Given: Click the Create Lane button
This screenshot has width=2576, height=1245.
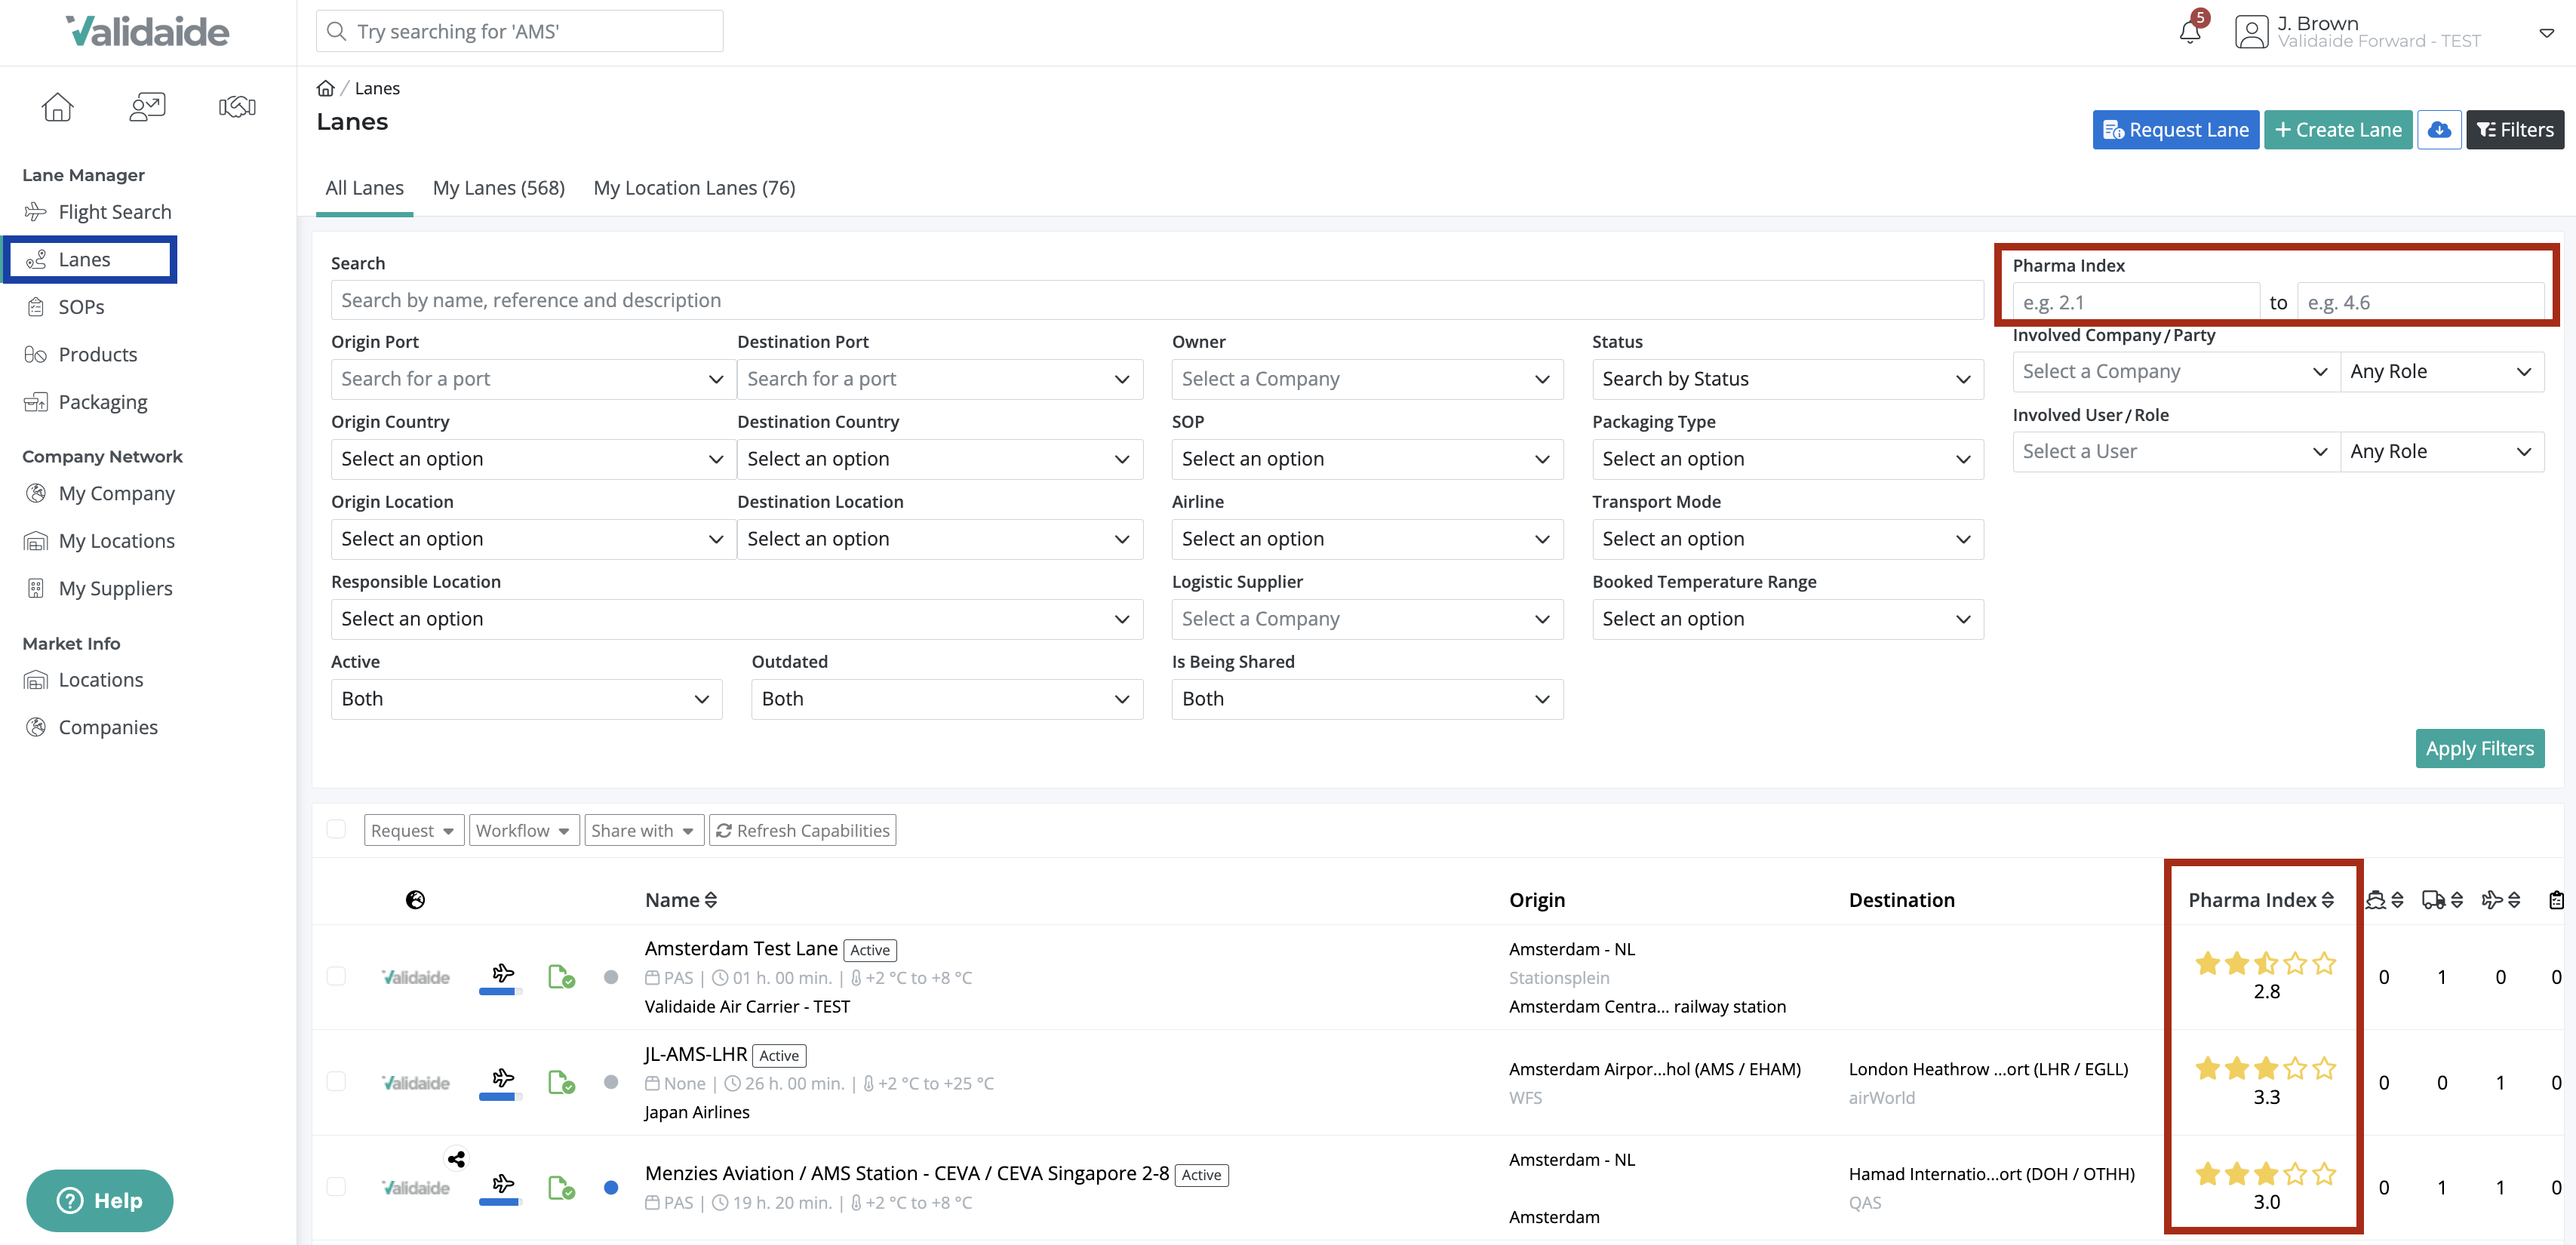Looking at the screenshot, I should [x=2338, y=129].
